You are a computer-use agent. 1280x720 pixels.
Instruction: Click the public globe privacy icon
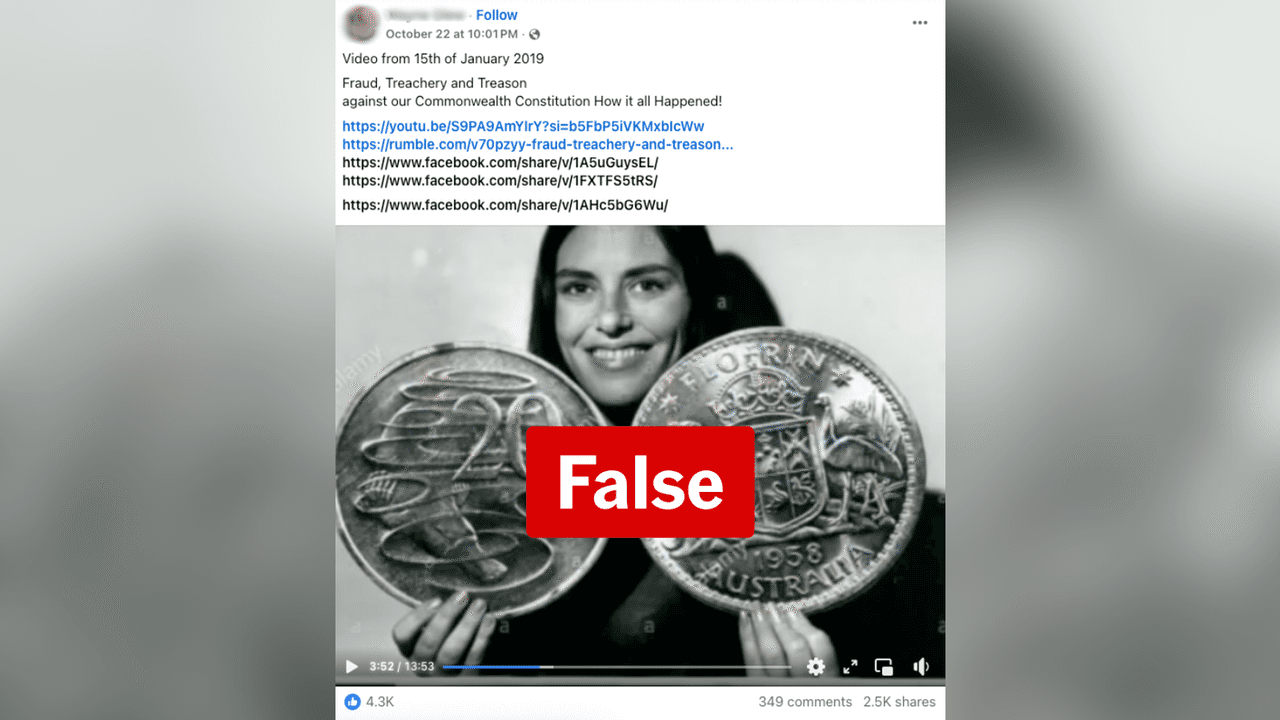(534, 34)
